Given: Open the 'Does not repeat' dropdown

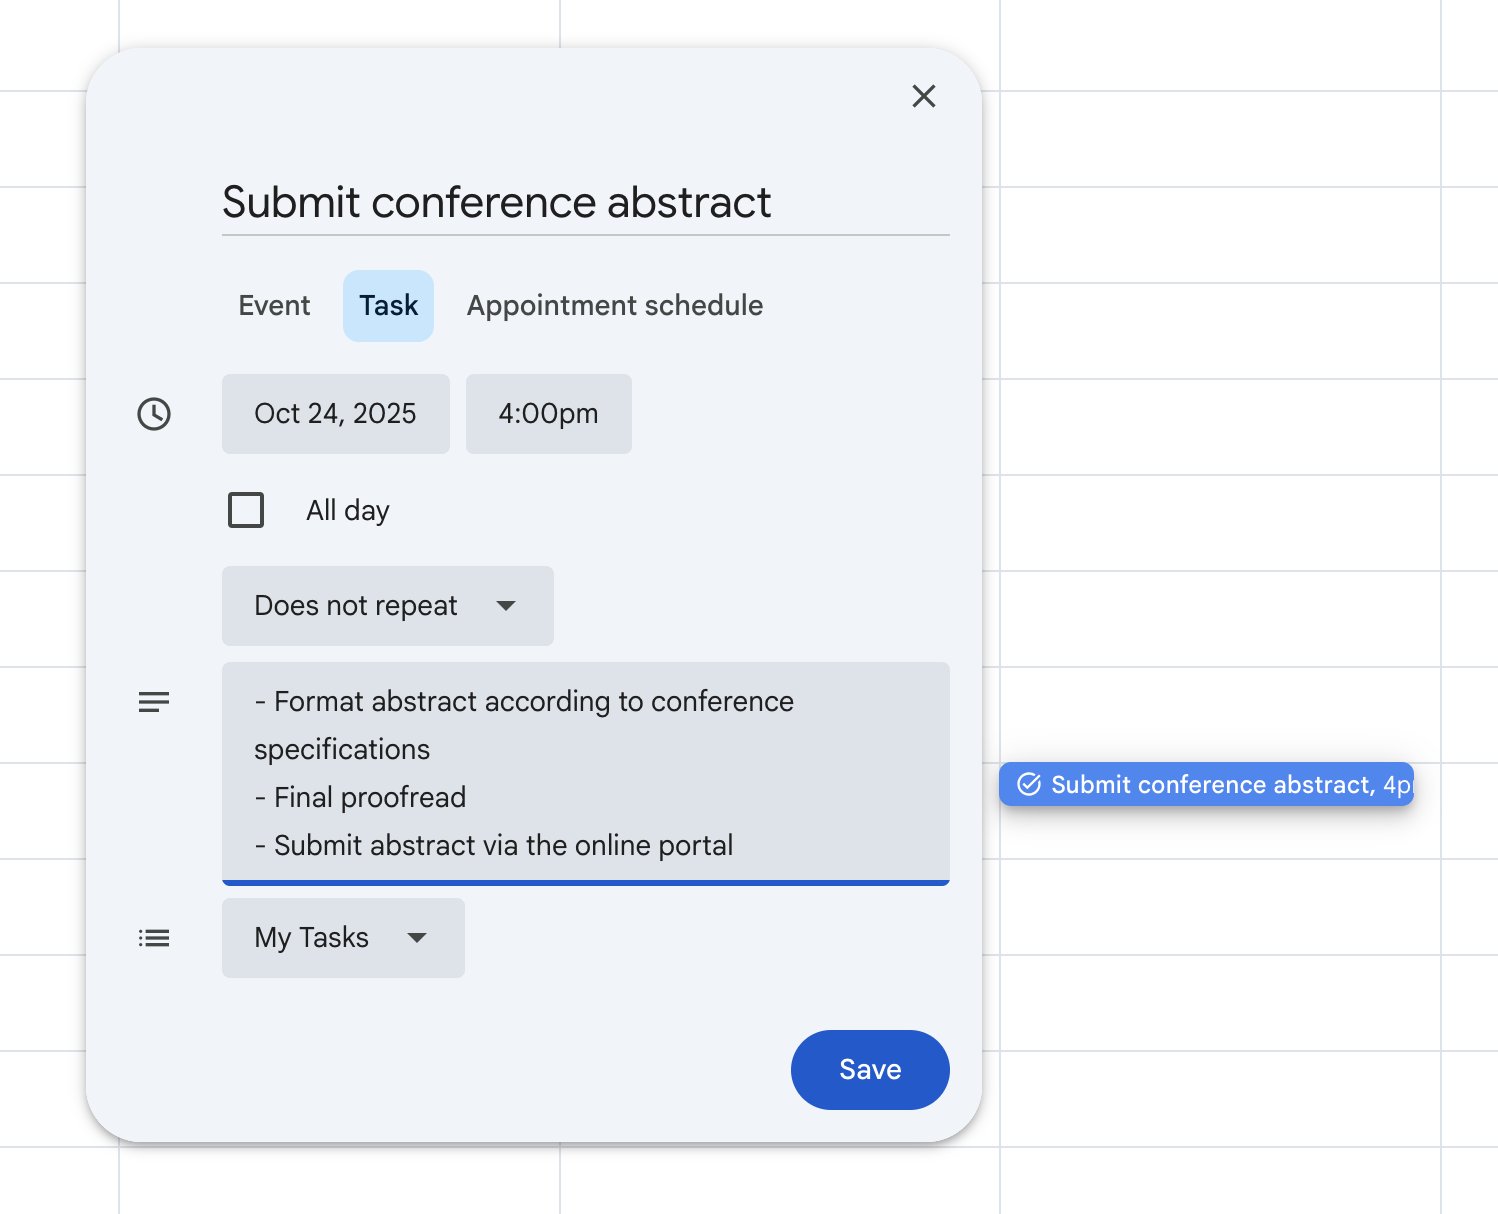Looking at the screenshot, I should [x=387, y=606].
